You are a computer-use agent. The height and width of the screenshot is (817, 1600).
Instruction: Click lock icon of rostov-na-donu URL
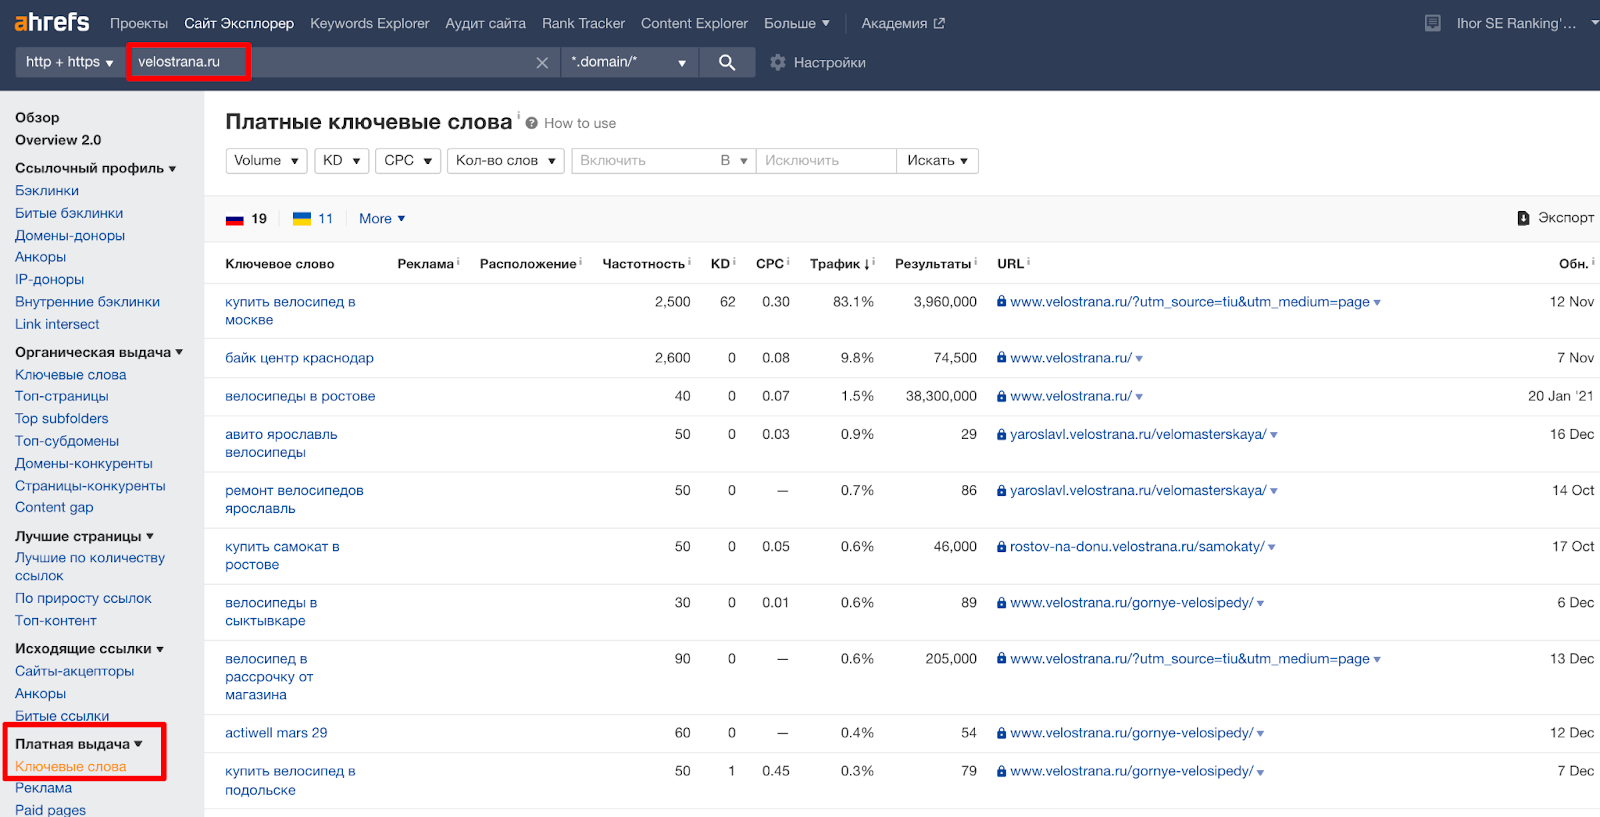(x=1001, y=547)
